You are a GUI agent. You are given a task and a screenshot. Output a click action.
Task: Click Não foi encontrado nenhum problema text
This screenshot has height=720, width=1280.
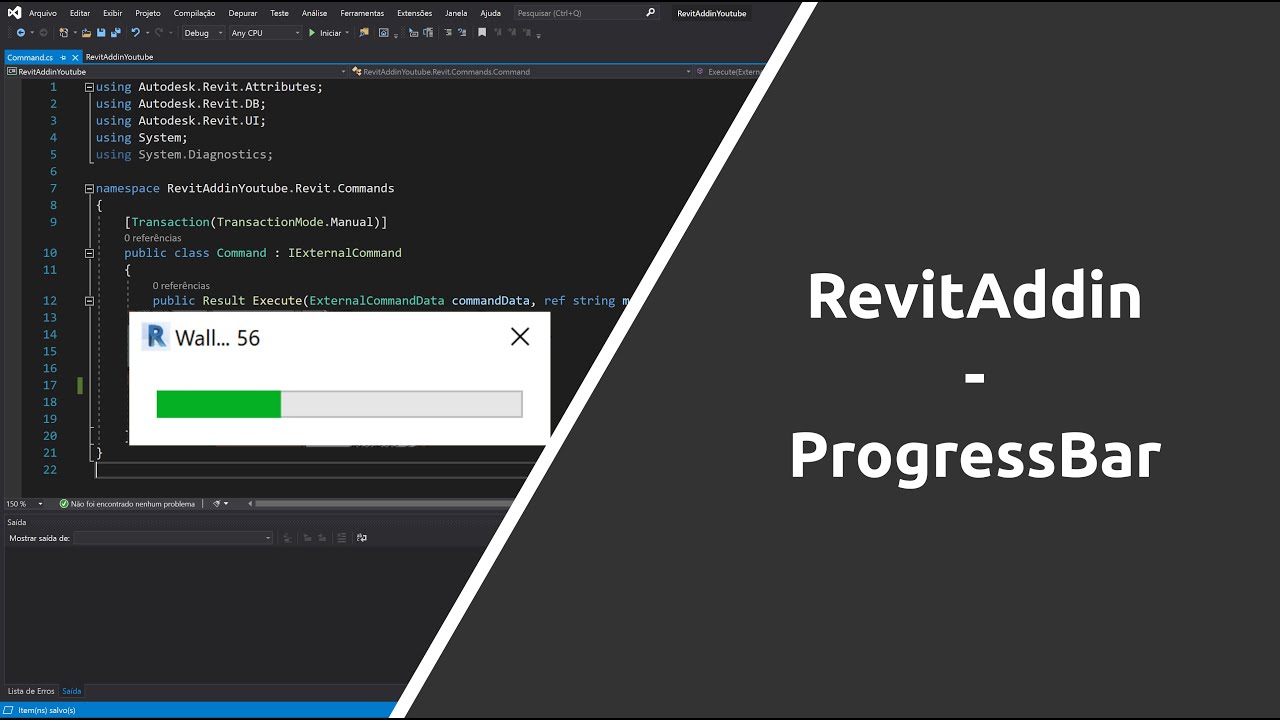tap(133, 504)
